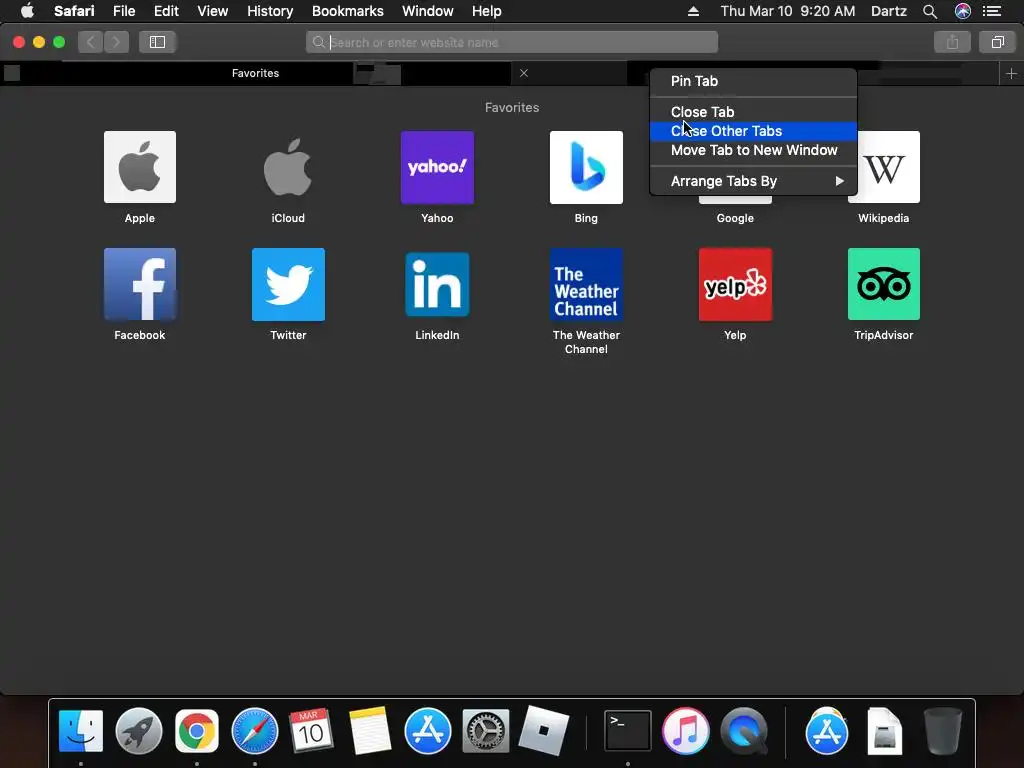Show the Safari sidebar
This screenshot has height=768, width=1024.
[157, 42]
